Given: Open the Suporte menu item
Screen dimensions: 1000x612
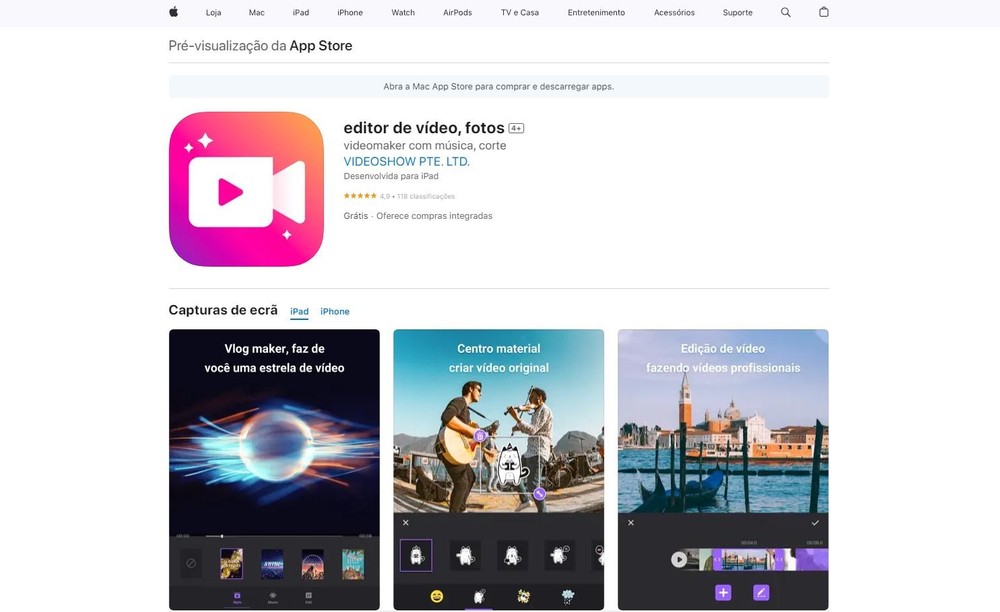Looking at the screenshot, I should tap(738, 13).
